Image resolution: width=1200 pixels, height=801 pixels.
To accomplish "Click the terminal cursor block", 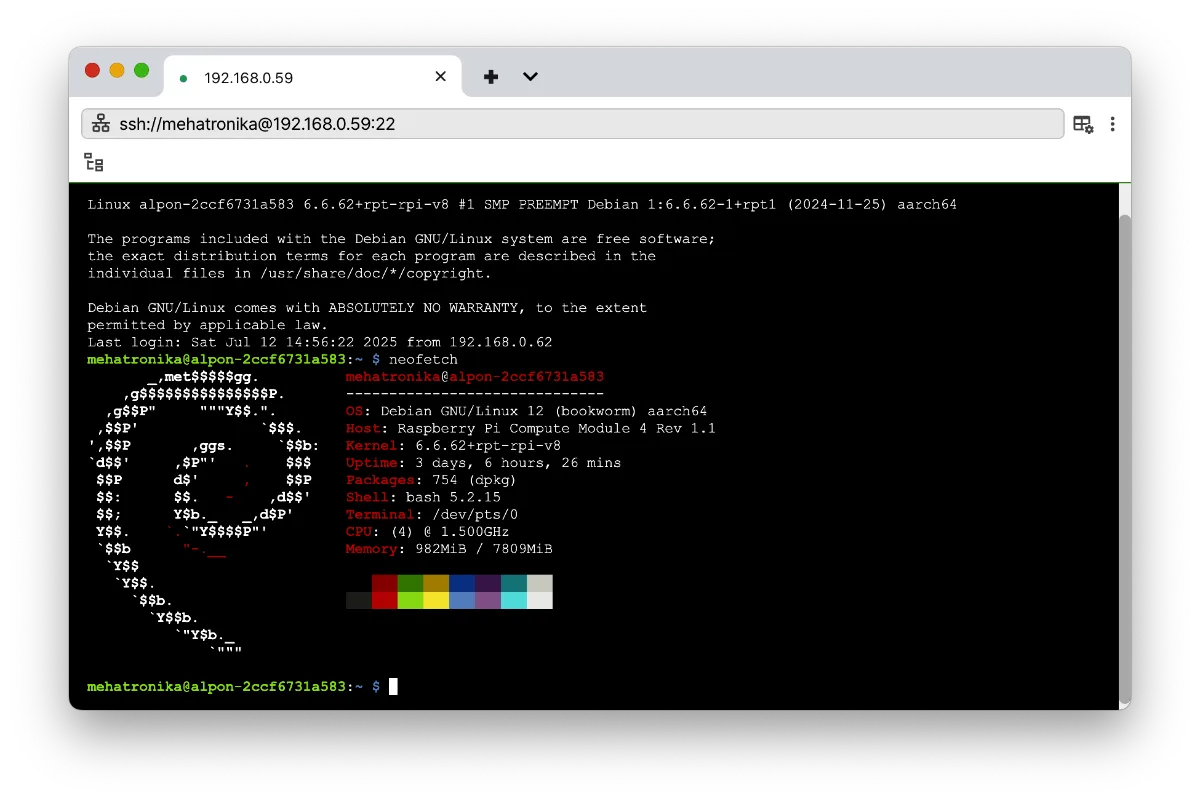I will pos(394,686).
